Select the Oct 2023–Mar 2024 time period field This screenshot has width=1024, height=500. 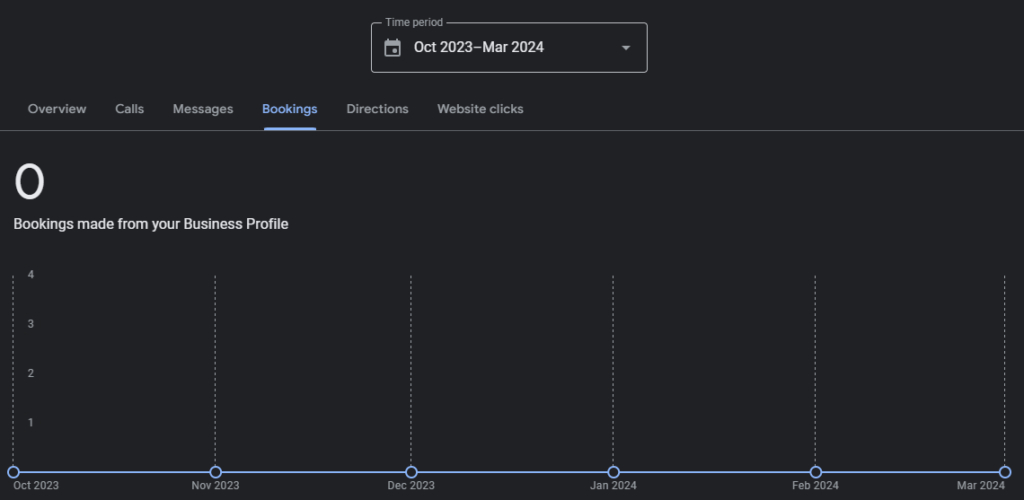[x=509, y=48]
